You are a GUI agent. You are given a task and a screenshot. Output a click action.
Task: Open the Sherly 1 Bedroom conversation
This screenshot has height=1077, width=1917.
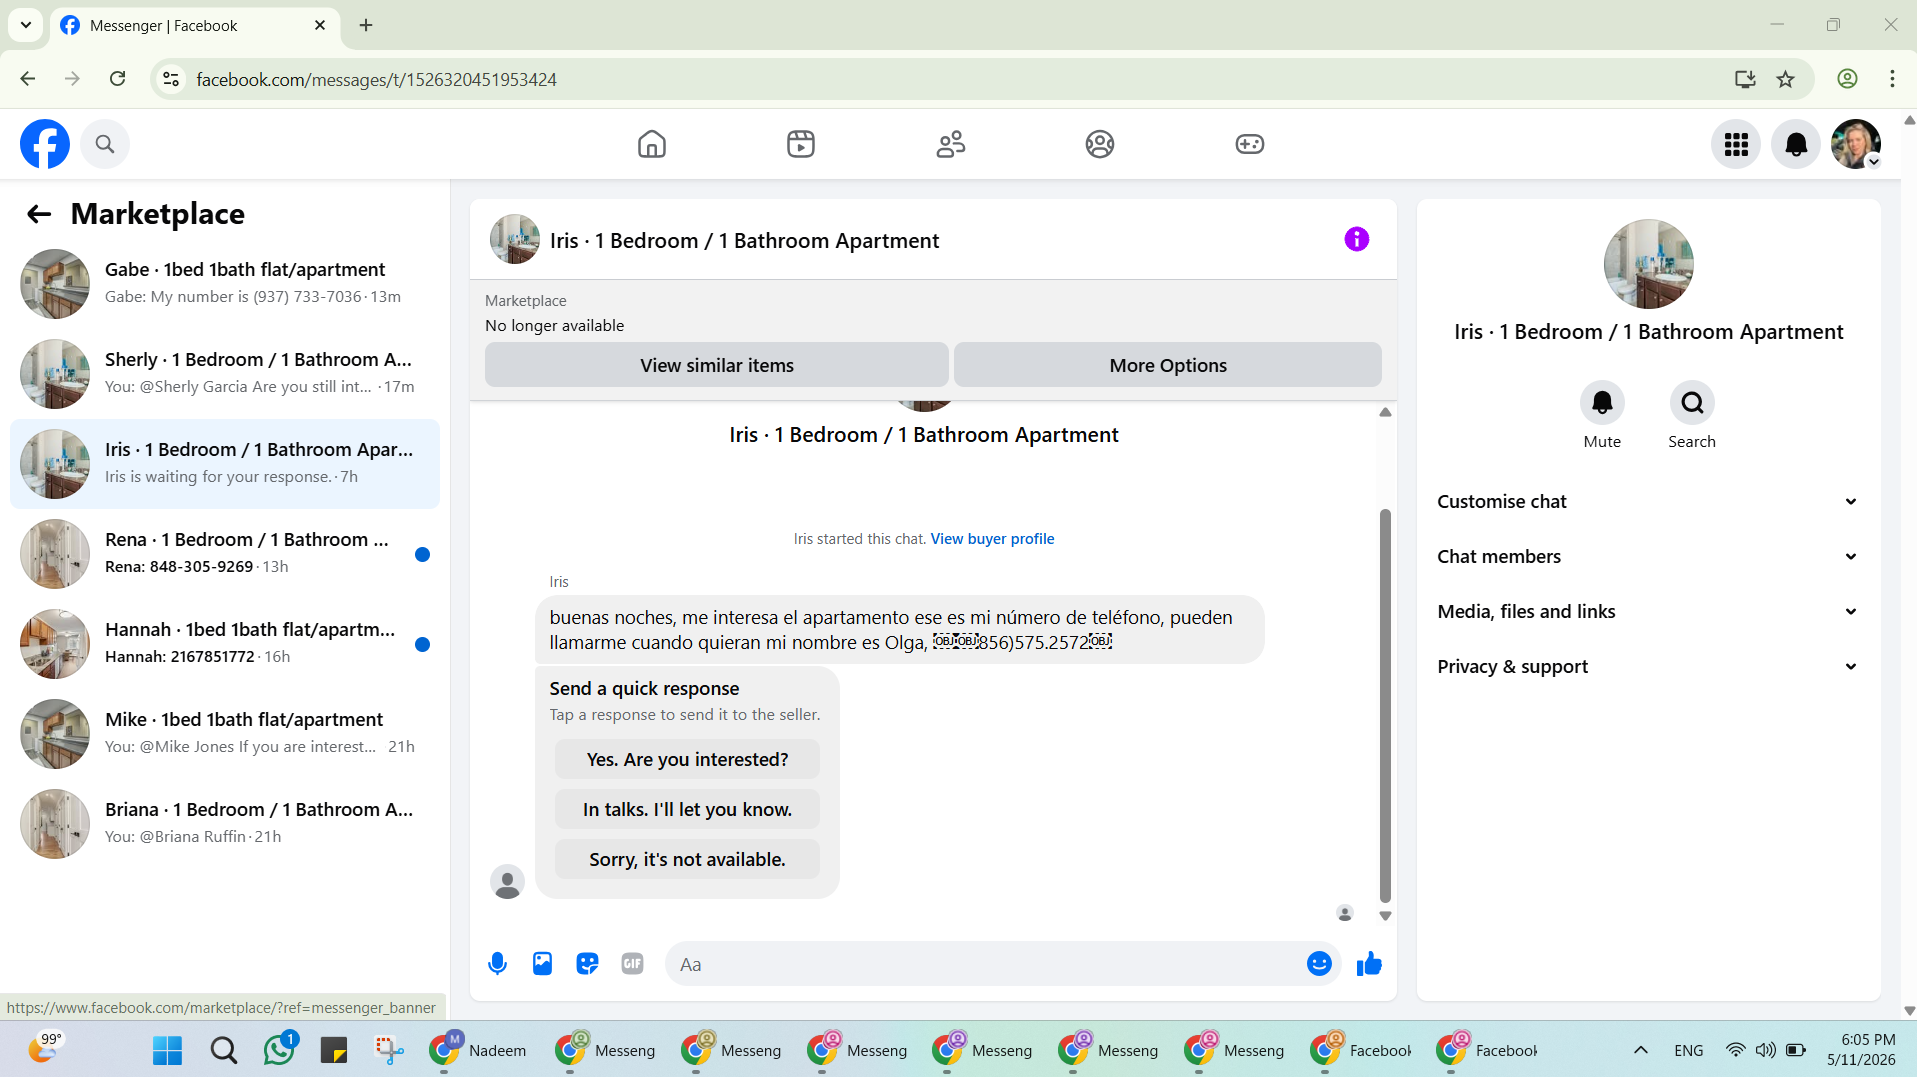pos(225,374)
